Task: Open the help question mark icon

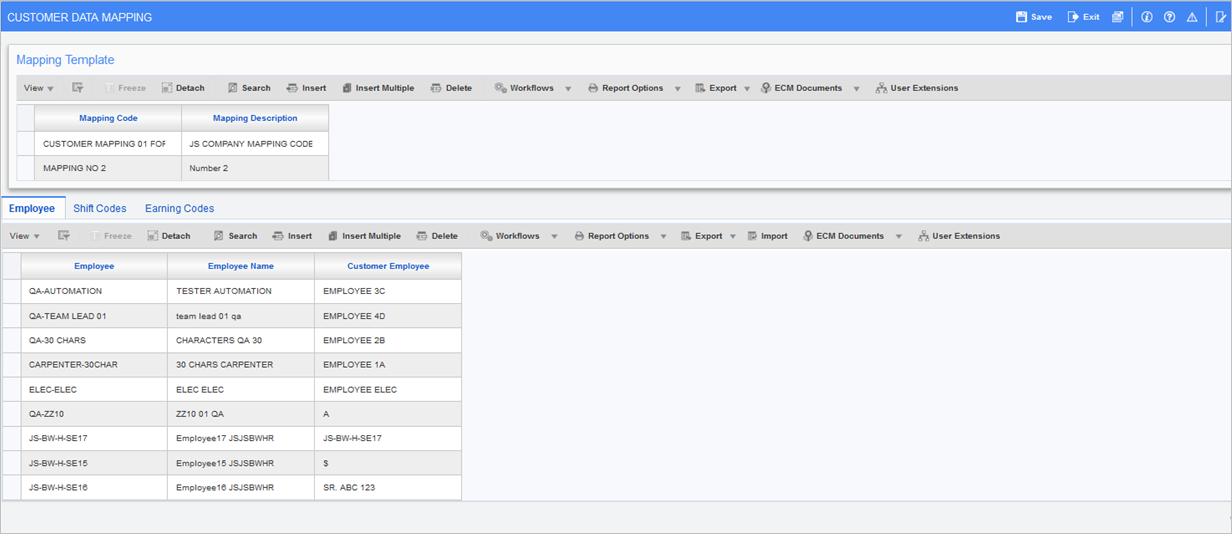Action: (x=1169, y=17)
